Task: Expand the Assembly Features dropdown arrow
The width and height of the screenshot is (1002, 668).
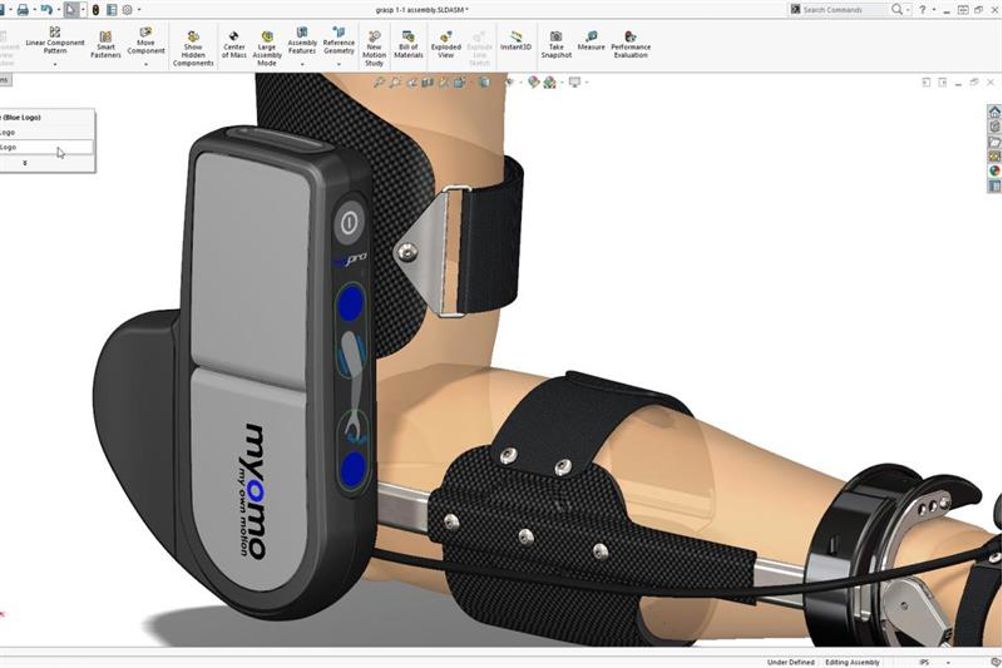Action: (302, 65)
